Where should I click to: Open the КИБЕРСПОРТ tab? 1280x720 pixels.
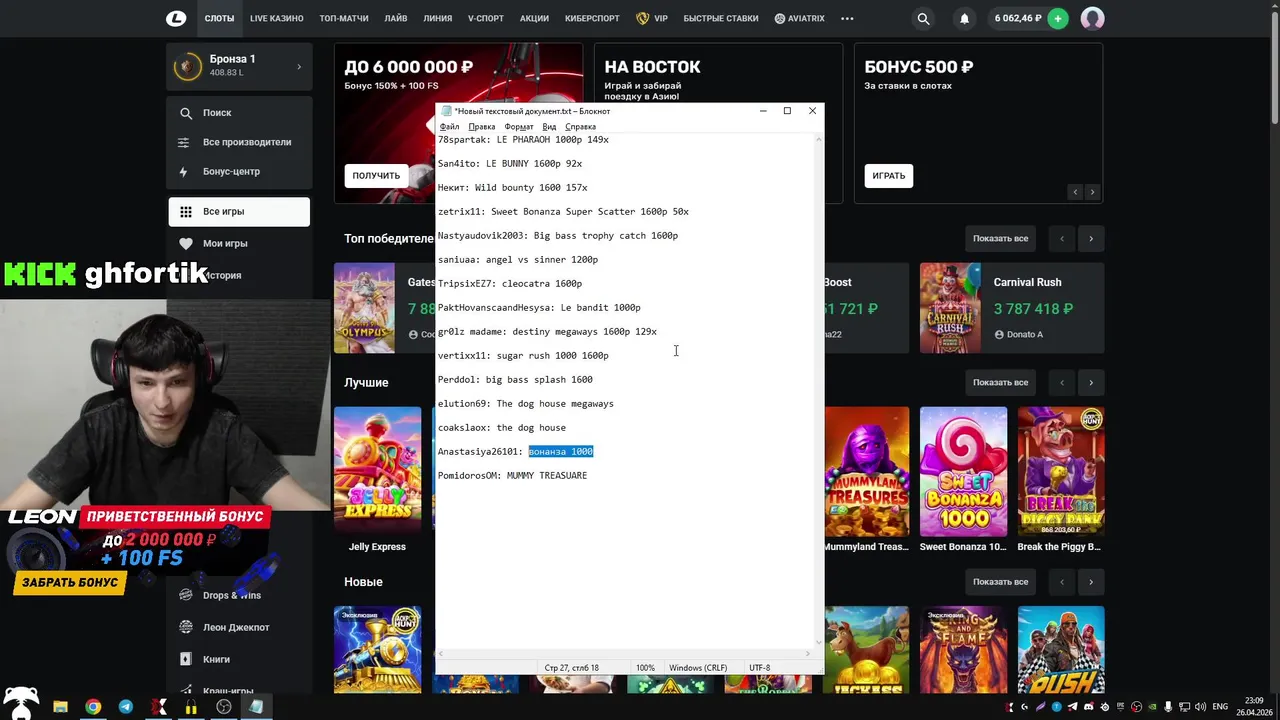(593, 18)
